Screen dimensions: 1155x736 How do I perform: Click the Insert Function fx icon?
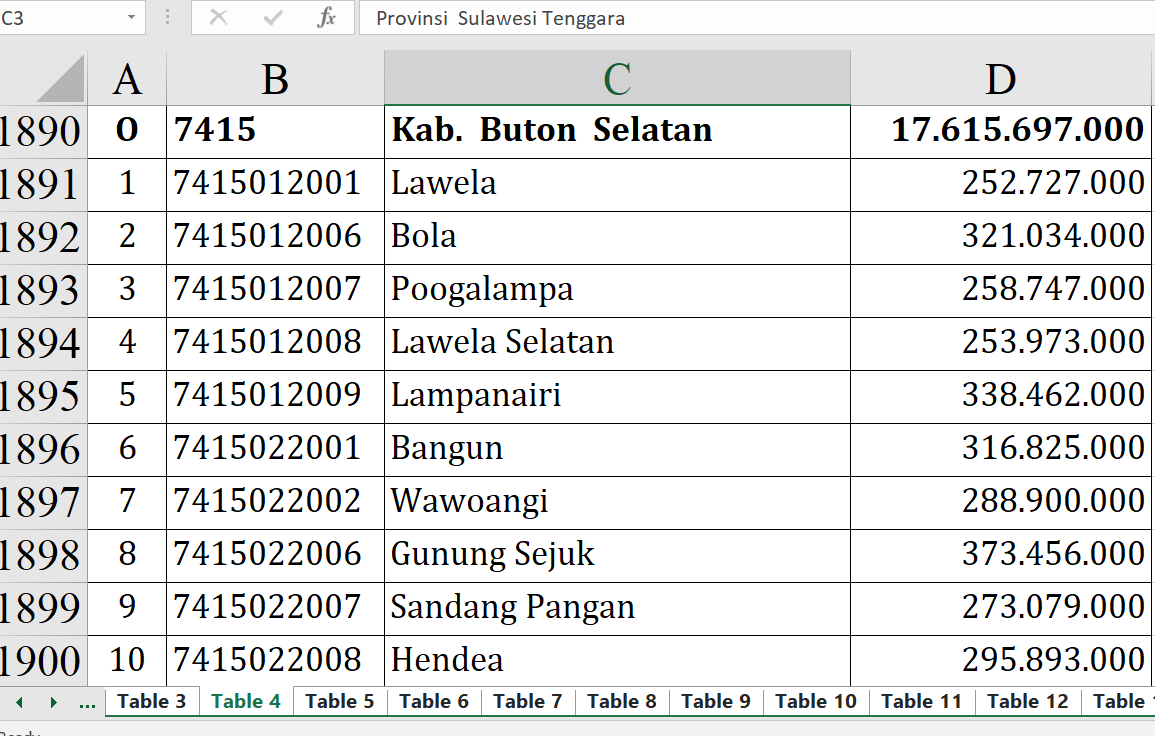[326, 18]
